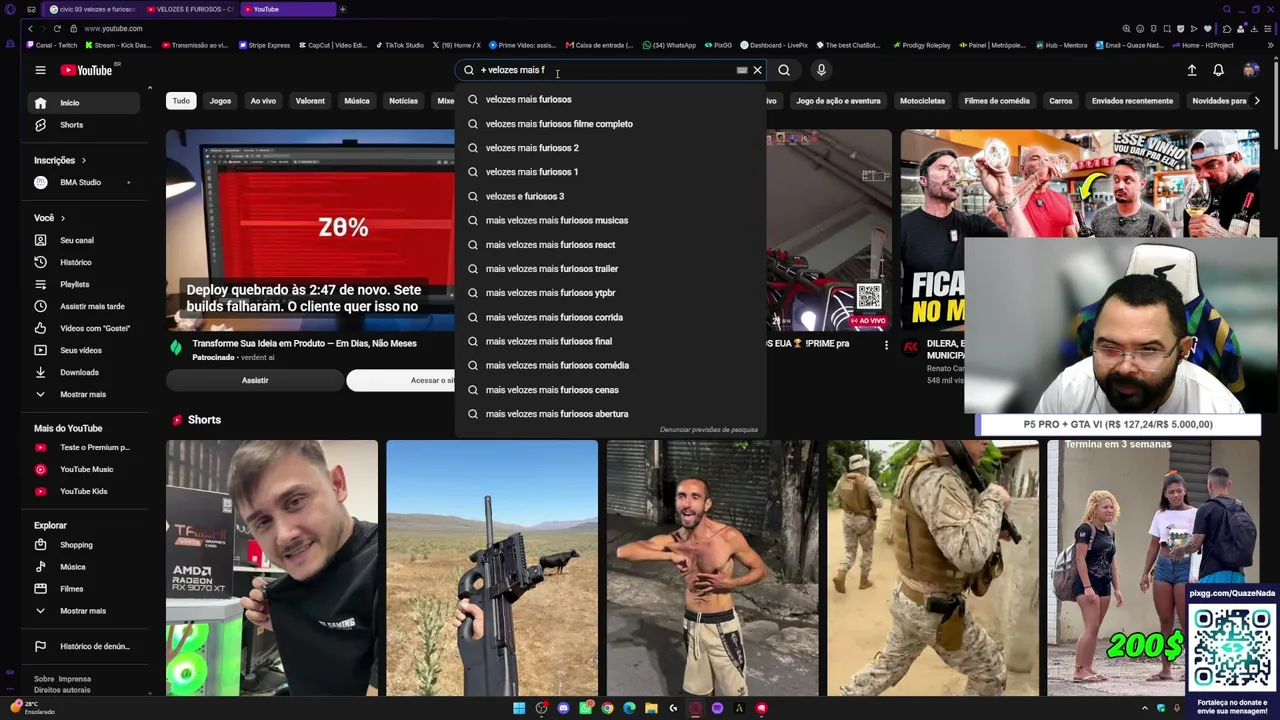1280x720 pixels.
Task: Open Vídeos com "Gostei"
Action: tap(85, 328)
